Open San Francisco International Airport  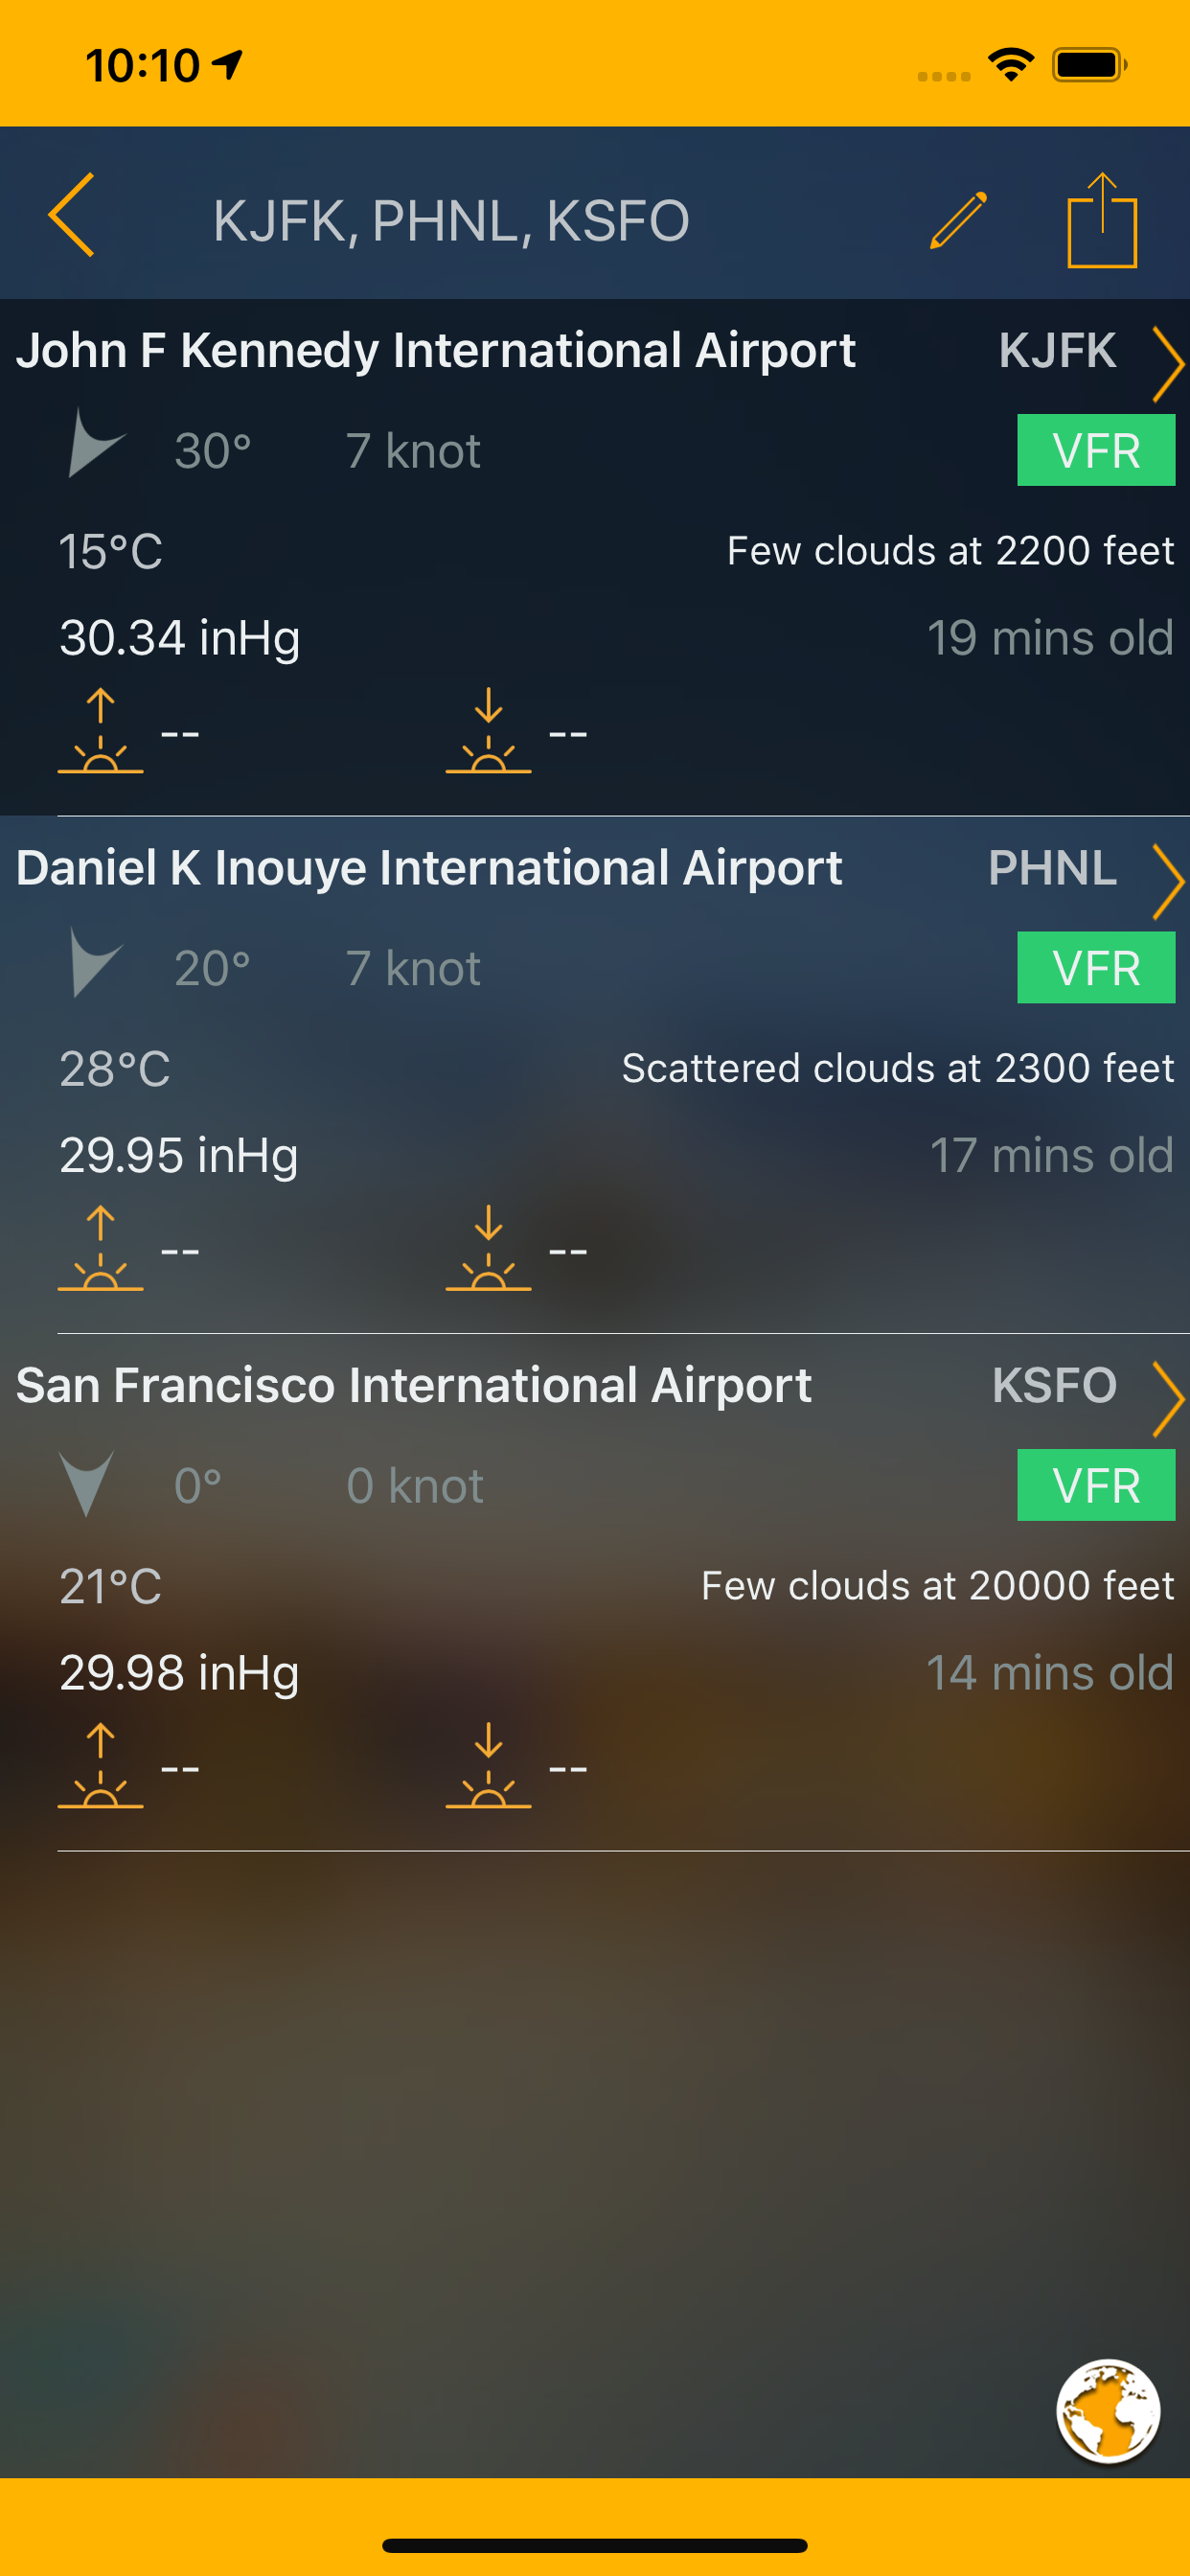pyautogui.click(x=414, y=1385)
